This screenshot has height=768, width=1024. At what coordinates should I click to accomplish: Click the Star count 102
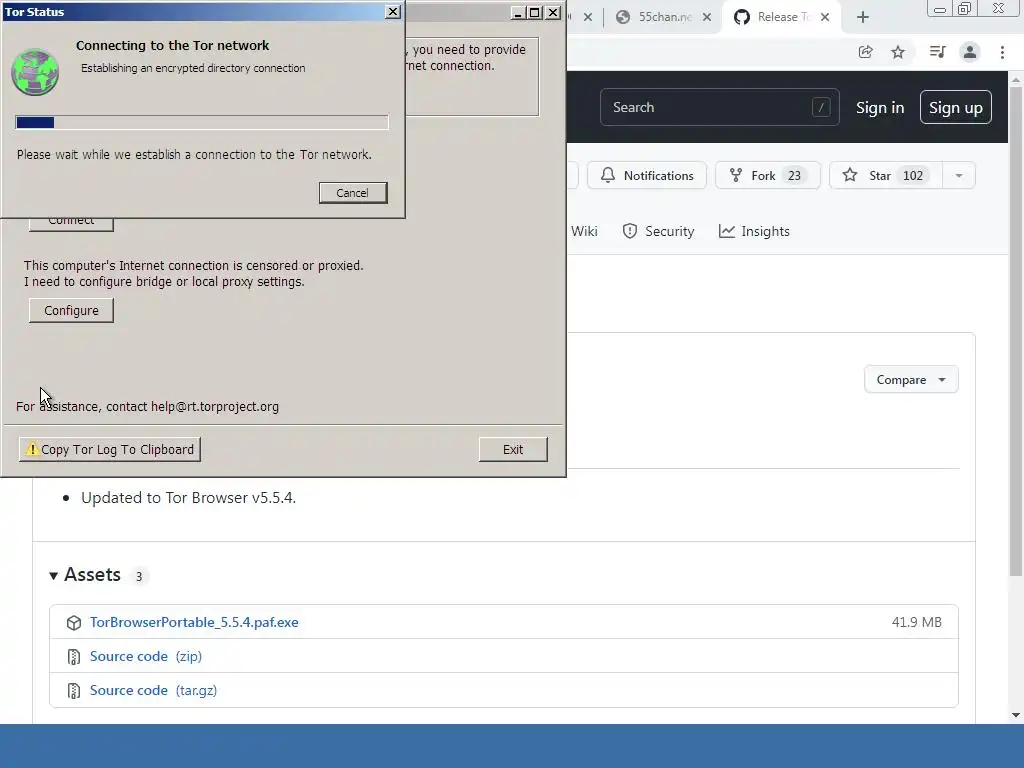(913, 176)
